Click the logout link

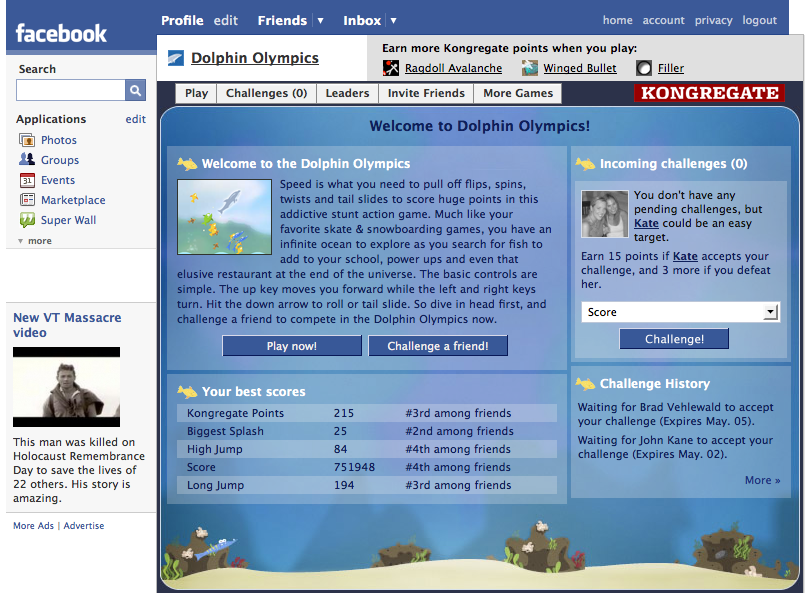tap(759, 20)
